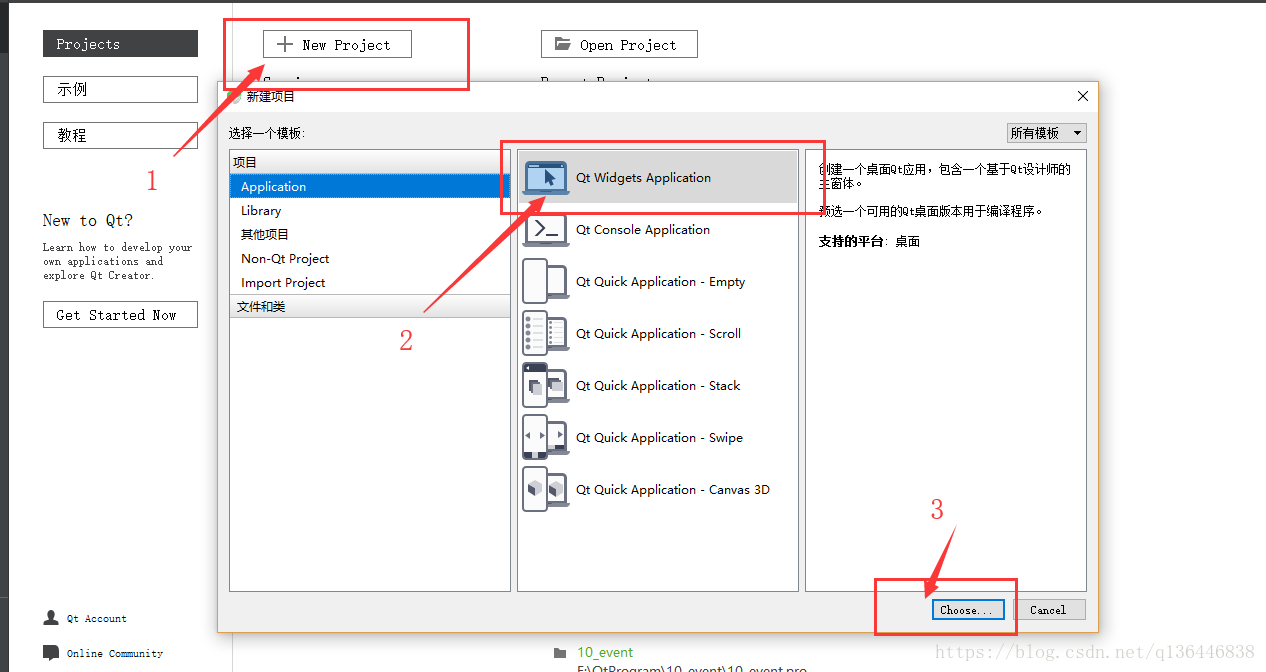Click the 项目 section header
The height and width of the screenshot is (672, 1266).
click(370, 162)
